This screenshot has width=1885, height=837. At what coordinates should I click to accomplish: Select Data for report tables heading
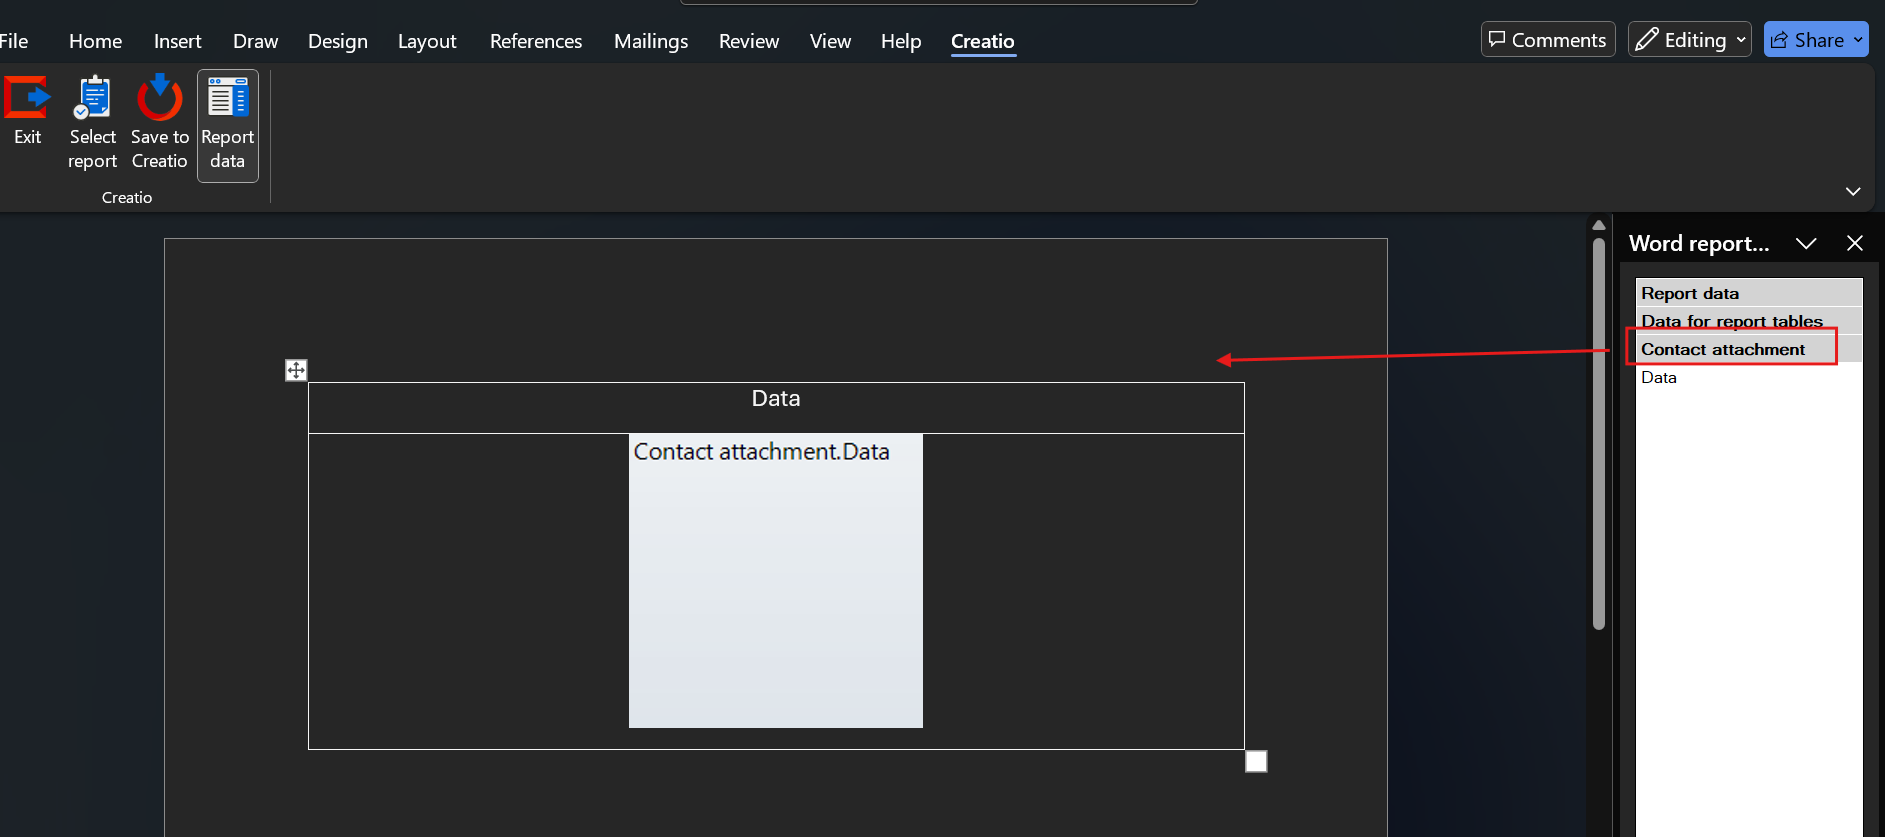click(x=1731, y=321)
